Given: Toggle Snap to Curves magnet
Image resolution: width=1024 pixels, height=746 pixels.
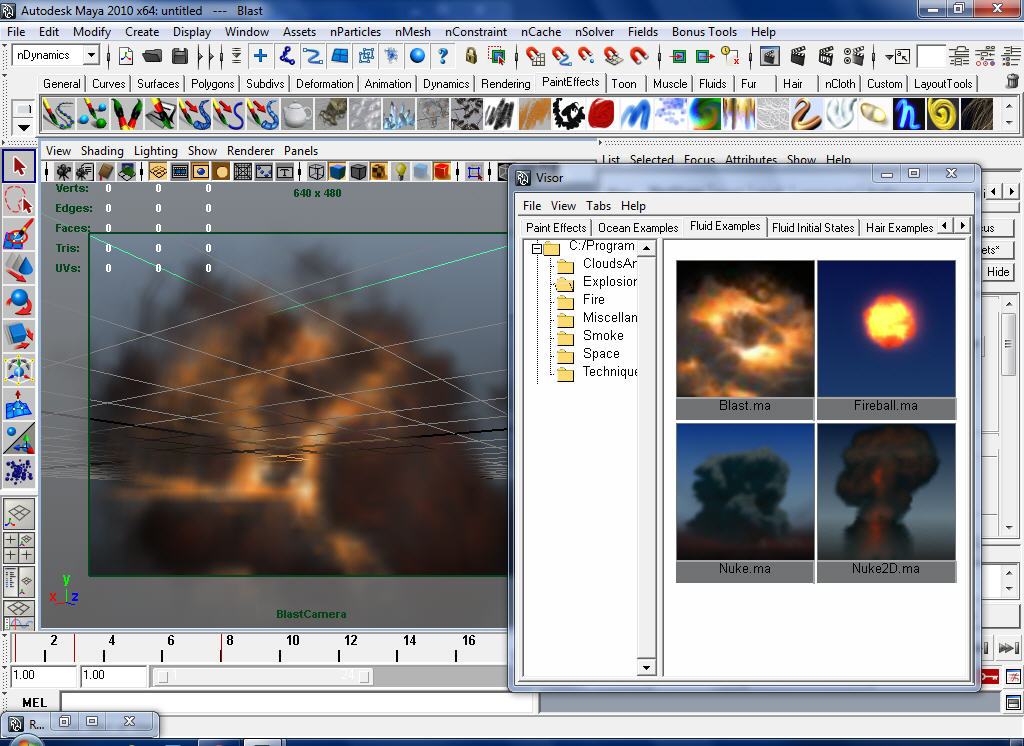Looking at the screenshot, I should (x=561, y=56).
